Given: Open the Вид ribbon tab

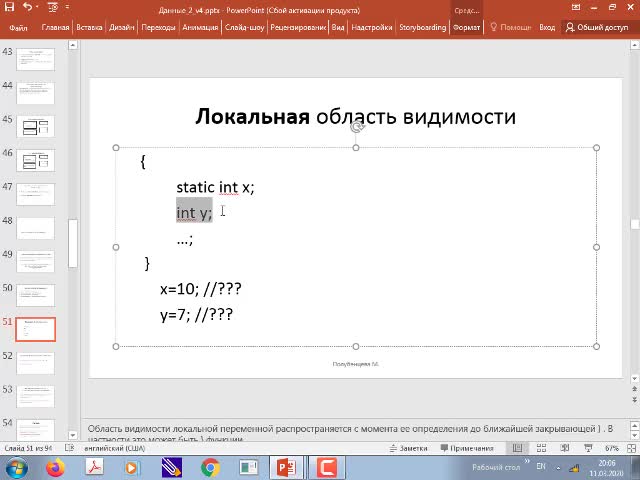Looking at the screenshot, I should 338,27.
